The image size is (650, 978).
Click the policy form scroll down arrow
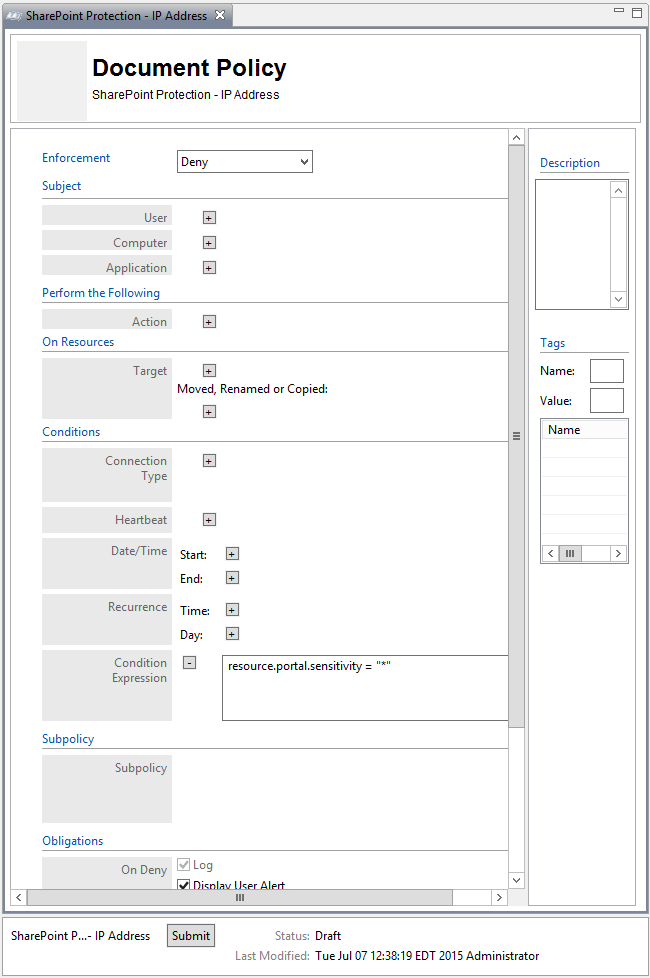coord(517,880)
